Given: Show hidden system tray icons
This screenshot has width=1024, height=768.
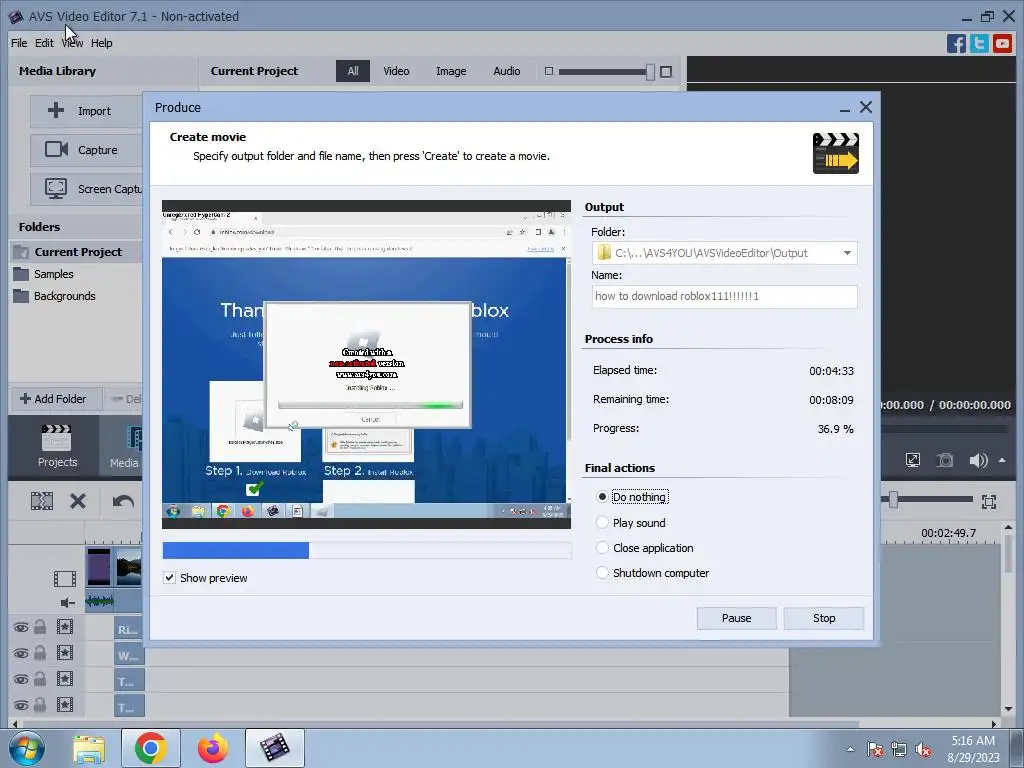Looking at the screenshot, I should (x=850, y=750).
